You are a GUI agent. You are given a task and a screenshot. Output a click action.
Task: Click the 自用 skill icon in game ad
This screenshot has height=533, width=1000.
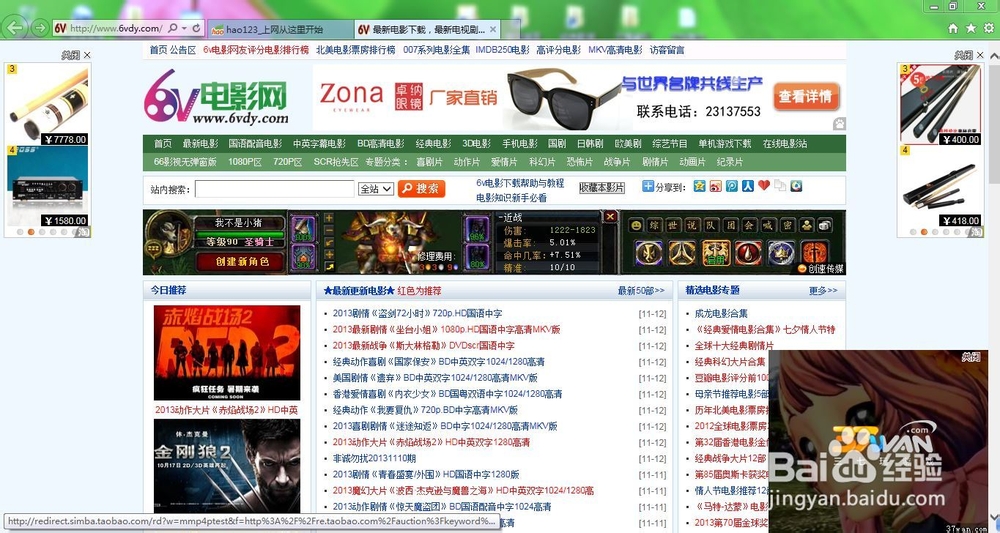[716, 253]
